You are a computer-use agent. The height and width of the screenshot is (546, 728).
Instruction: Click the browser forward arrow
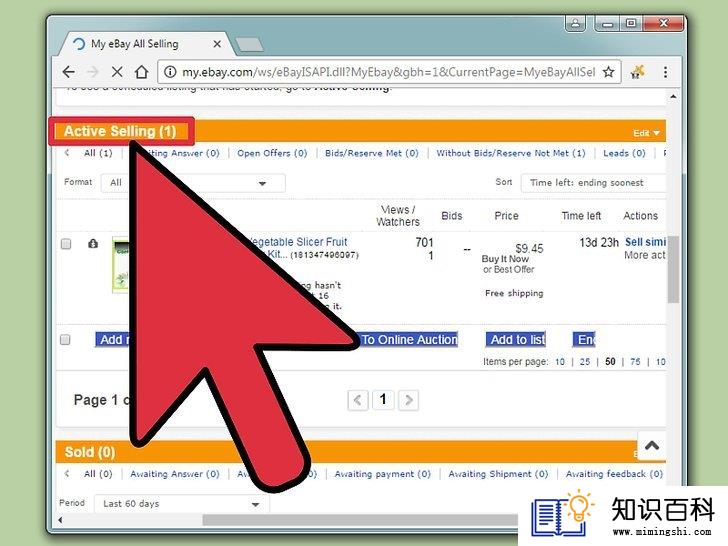[93, 72]
